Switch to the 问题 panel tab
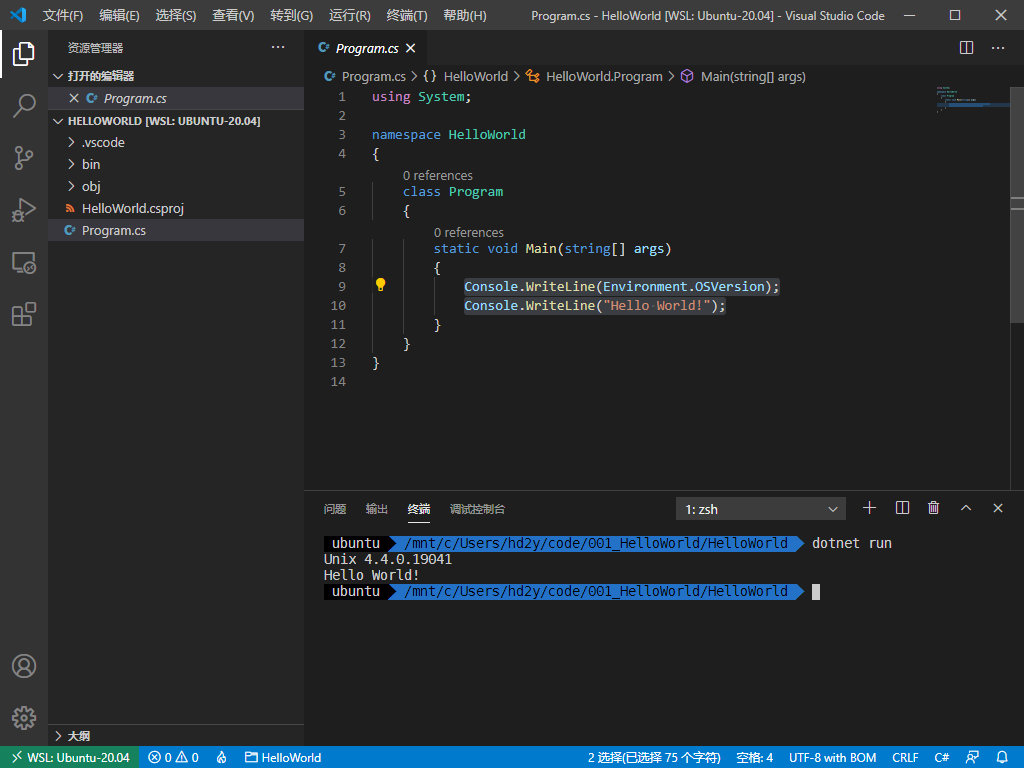1024x768 pixels. [335, 509]
